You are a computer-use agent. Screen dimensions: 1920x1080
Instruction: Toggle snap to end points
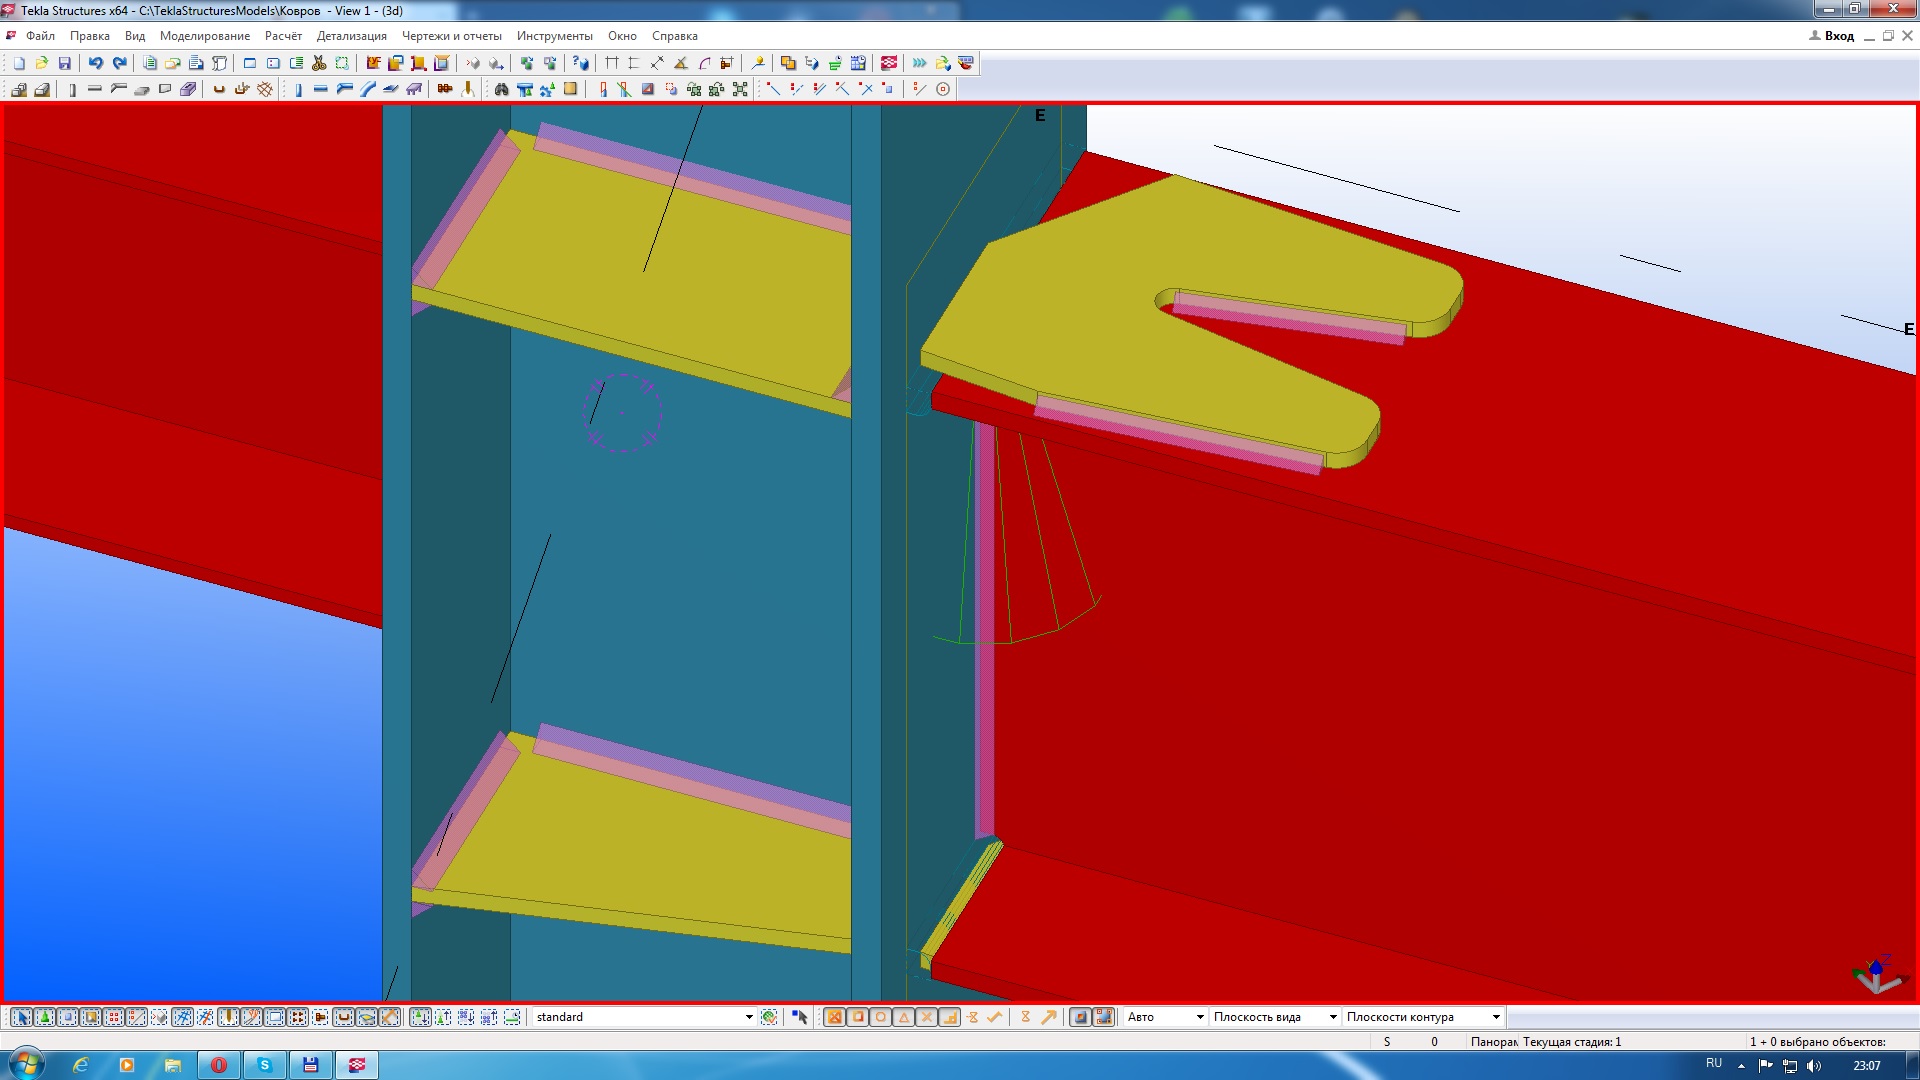(x=857, y=1017)
